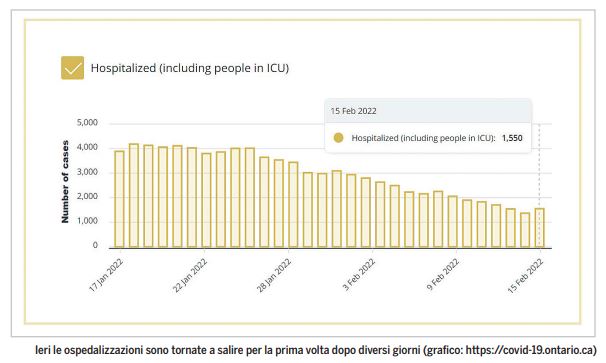Click the Number of cases axis title
606x363 pixels.
click(x=65, y=181)
